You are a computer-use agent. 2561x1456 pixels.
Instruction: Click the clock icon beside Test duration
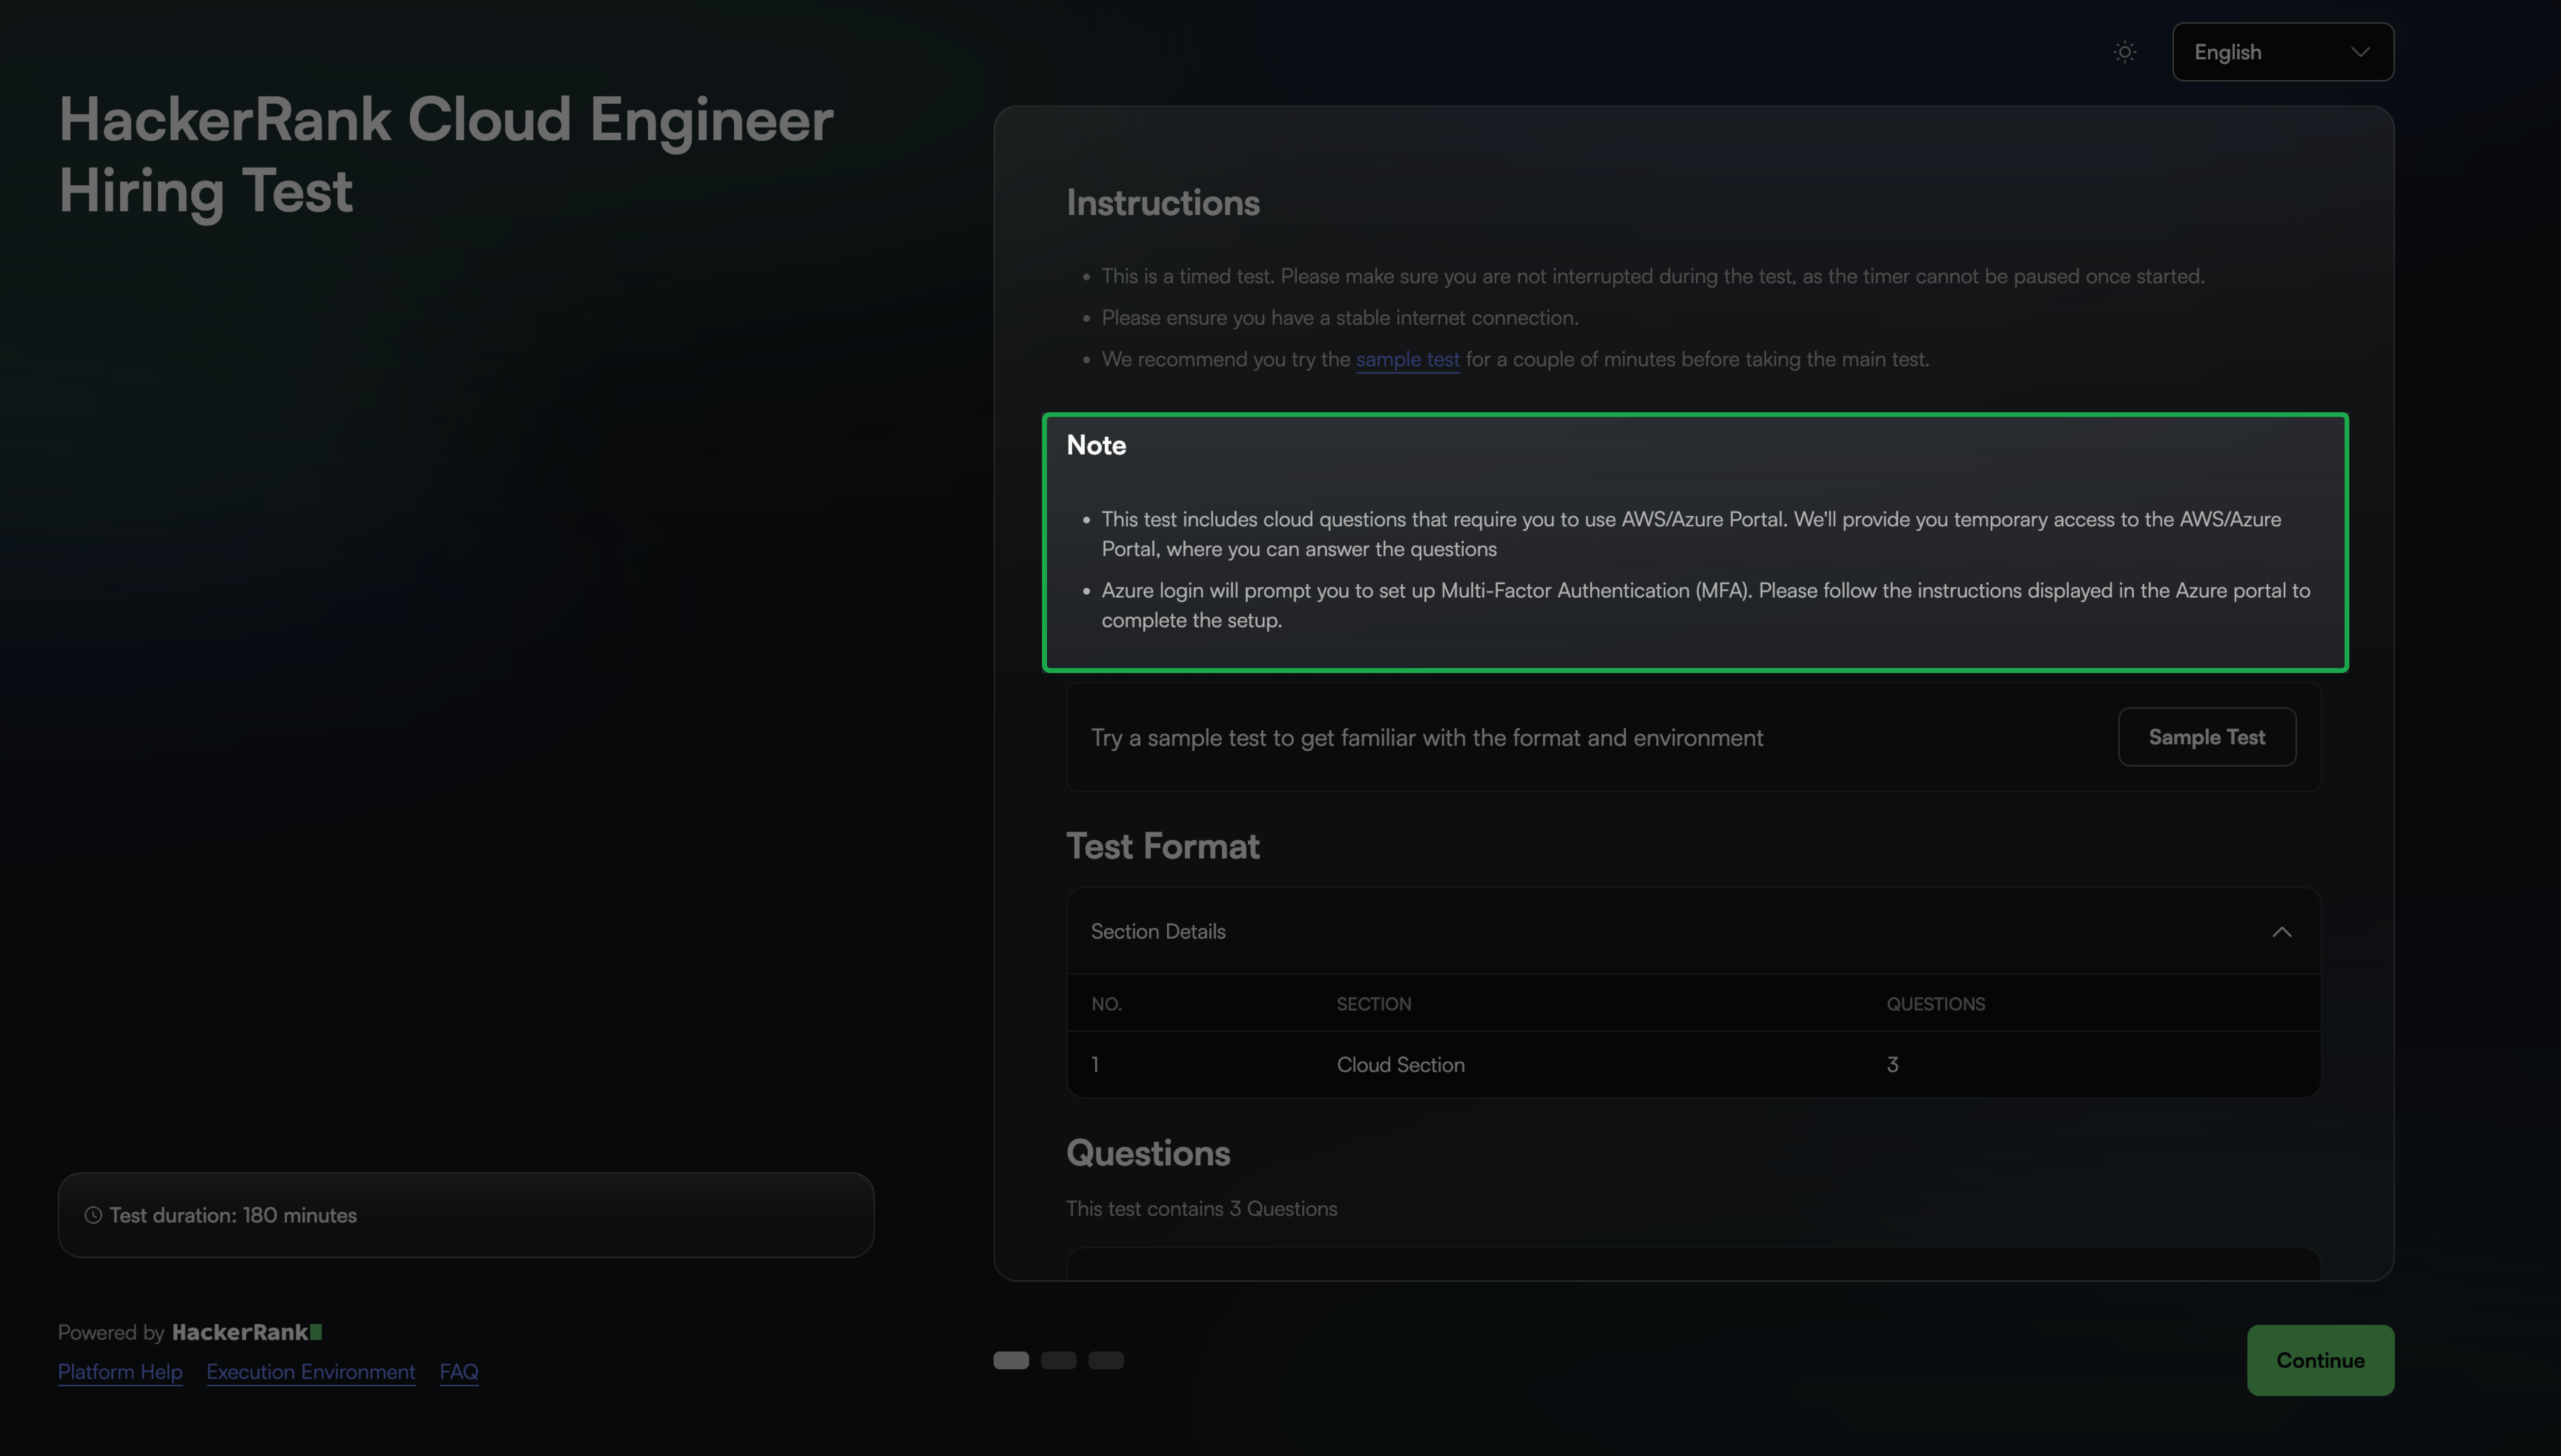click(x=93, y=1215)
